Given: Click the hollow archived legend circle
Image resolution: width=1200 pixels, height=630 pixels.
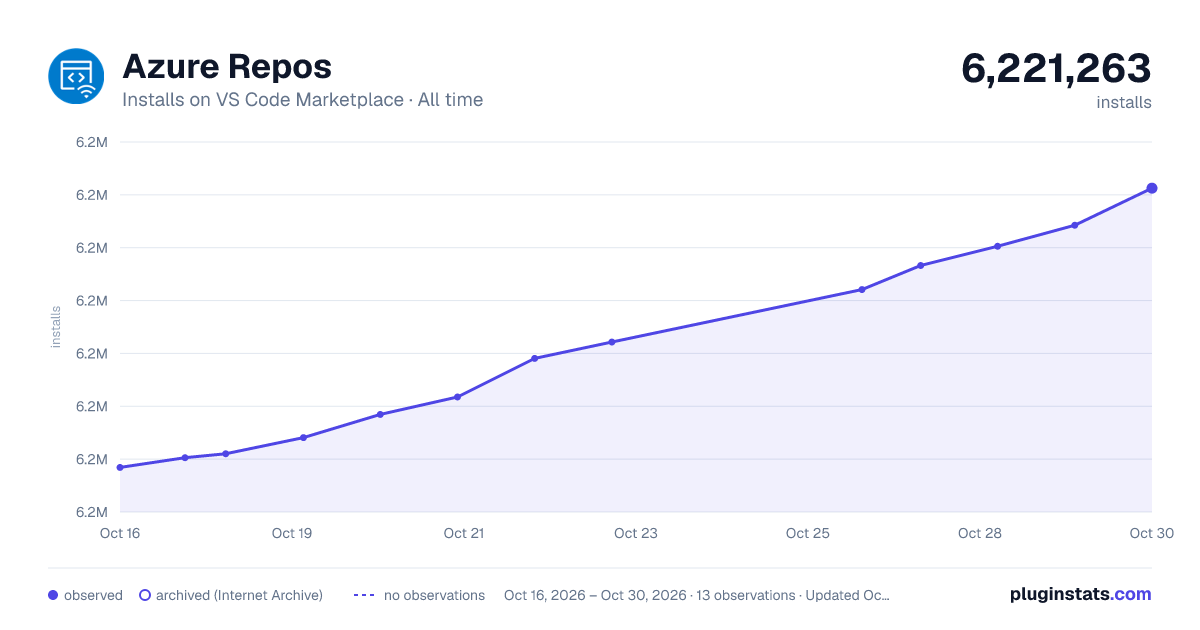Looking at the screenshot, I should [145, 595].
